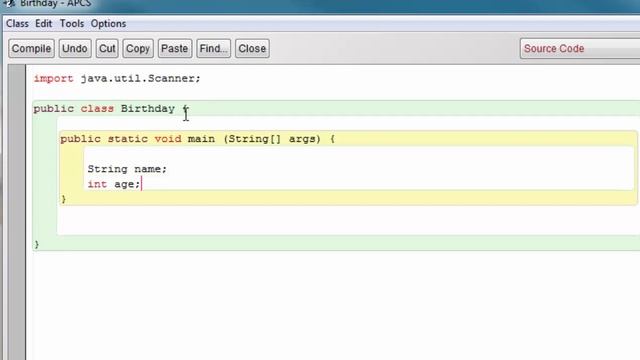Open the Edit menu

pos(43,24)
